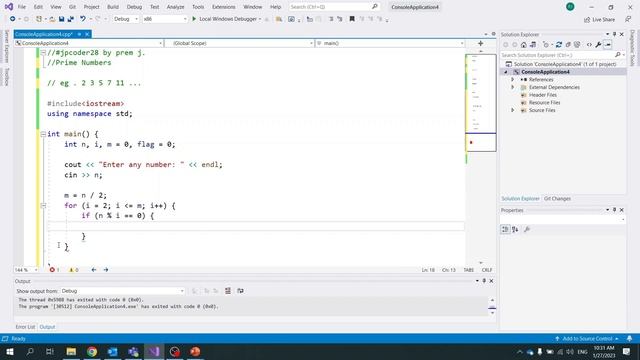This screenshot has width=640, height=360.
Task: Collapse the for loop code fold
Action: 43,206
